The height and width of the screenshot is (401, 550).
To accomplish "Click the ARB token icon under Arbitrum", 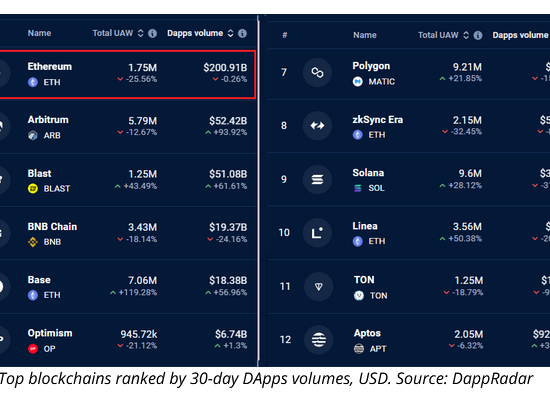I will coord(33,135).
